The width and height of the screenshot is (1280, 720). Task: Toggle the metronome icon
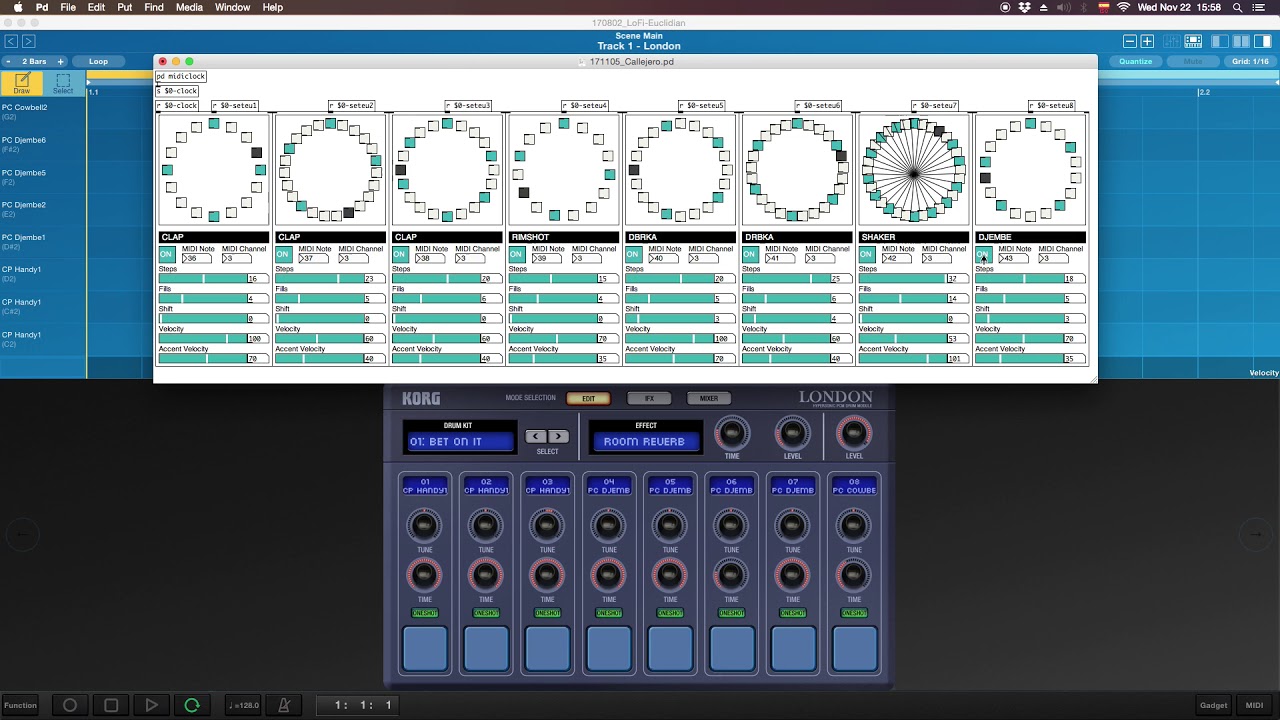[284, 705]
